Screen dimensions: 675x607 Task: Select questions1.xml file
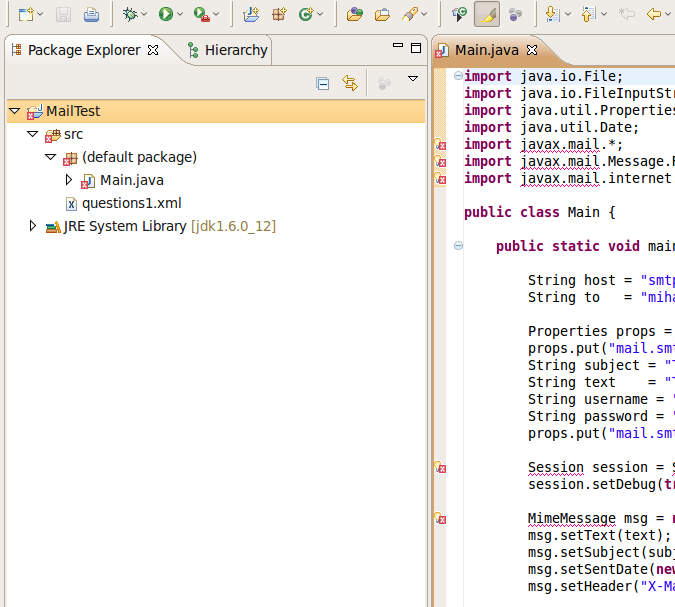pyautogui.click(x=132, y=203)
